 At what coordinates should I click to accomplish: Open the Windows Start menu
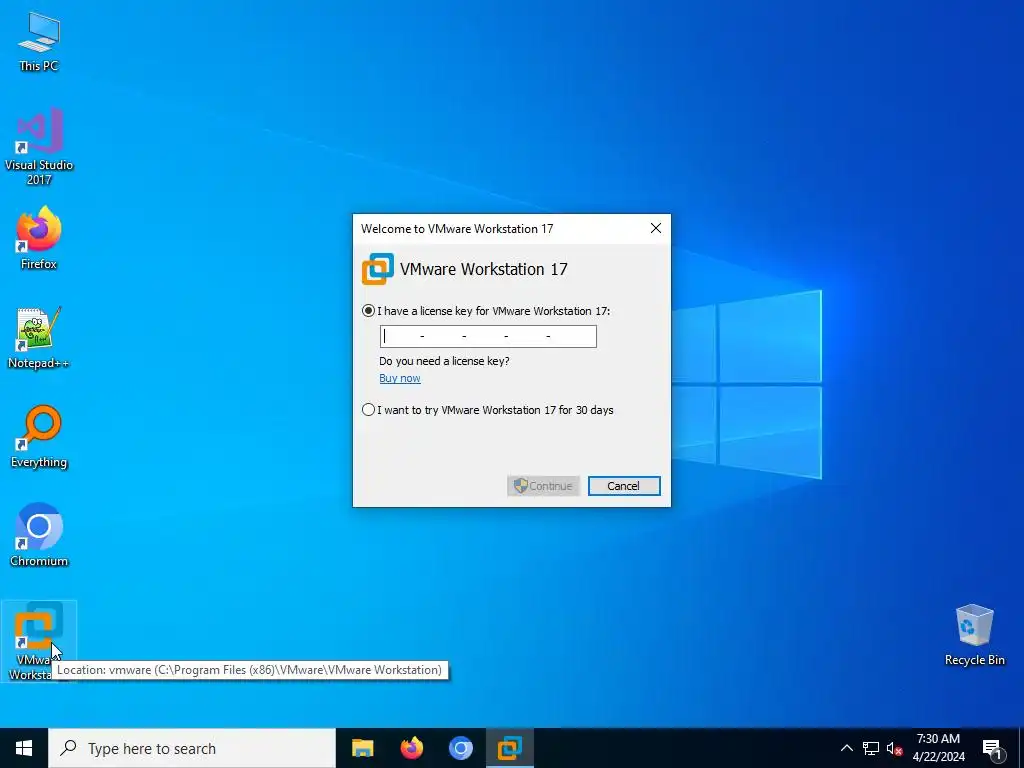24,748
